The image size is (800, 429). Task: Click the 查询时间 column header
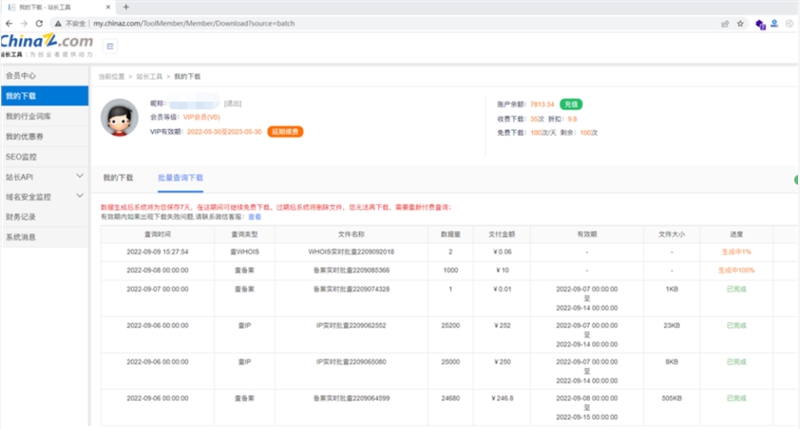[x=158, y=234]
